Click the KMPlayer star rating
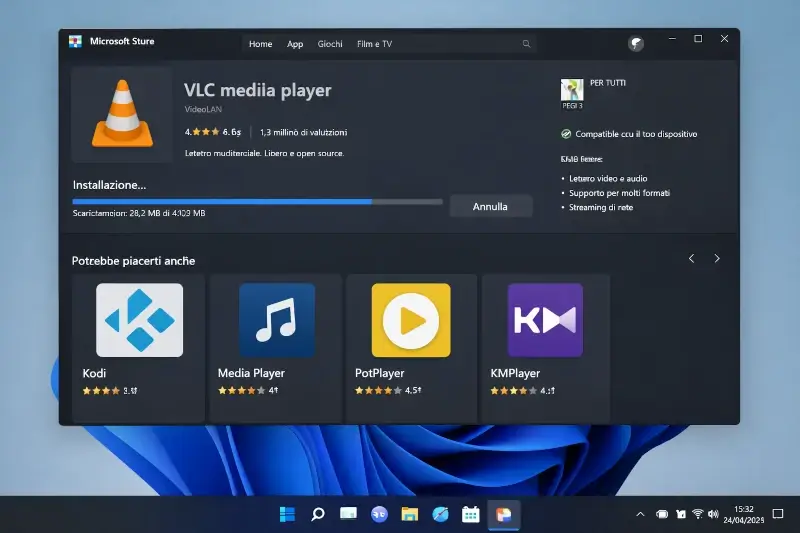The image size is (800, 533). click(522, 391)
